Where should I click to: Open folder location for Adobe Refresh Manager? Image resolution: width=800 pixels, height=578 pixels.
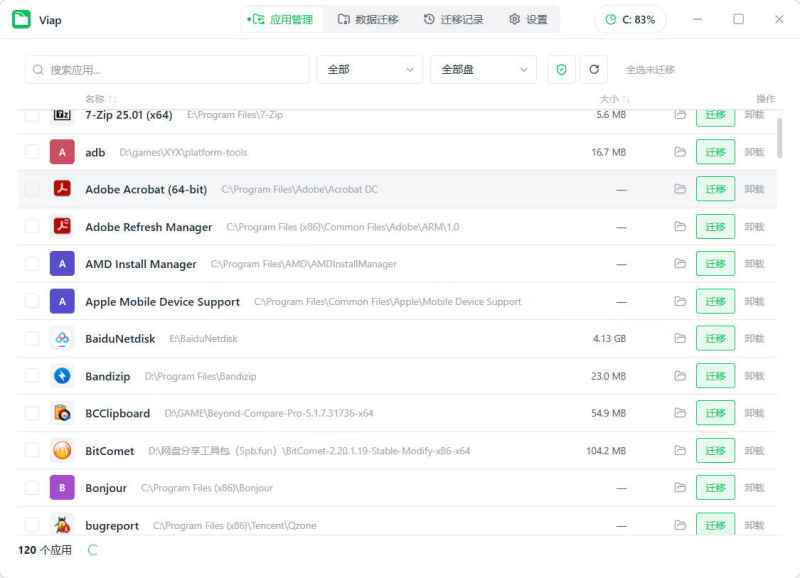pyautogui.click(x=680, y=227)
